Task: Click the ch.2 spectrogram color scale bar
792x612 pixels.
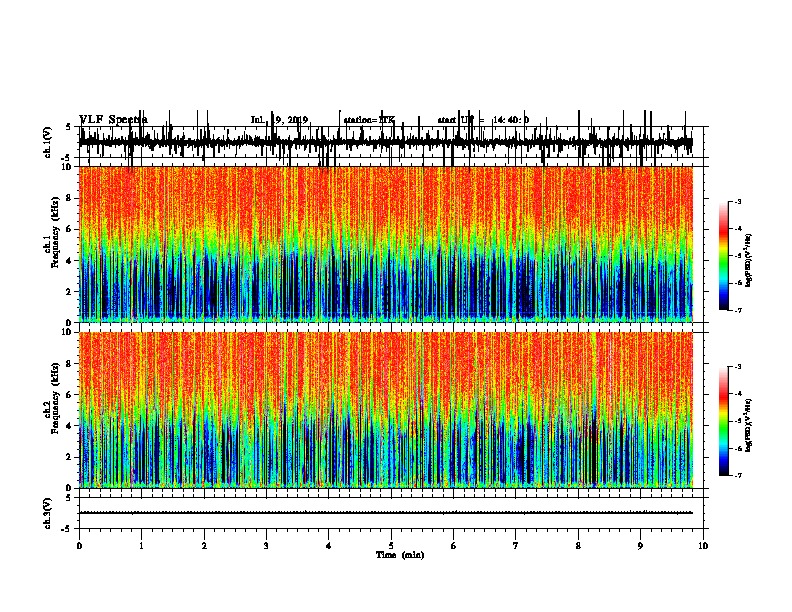Action: click(724, 421)
